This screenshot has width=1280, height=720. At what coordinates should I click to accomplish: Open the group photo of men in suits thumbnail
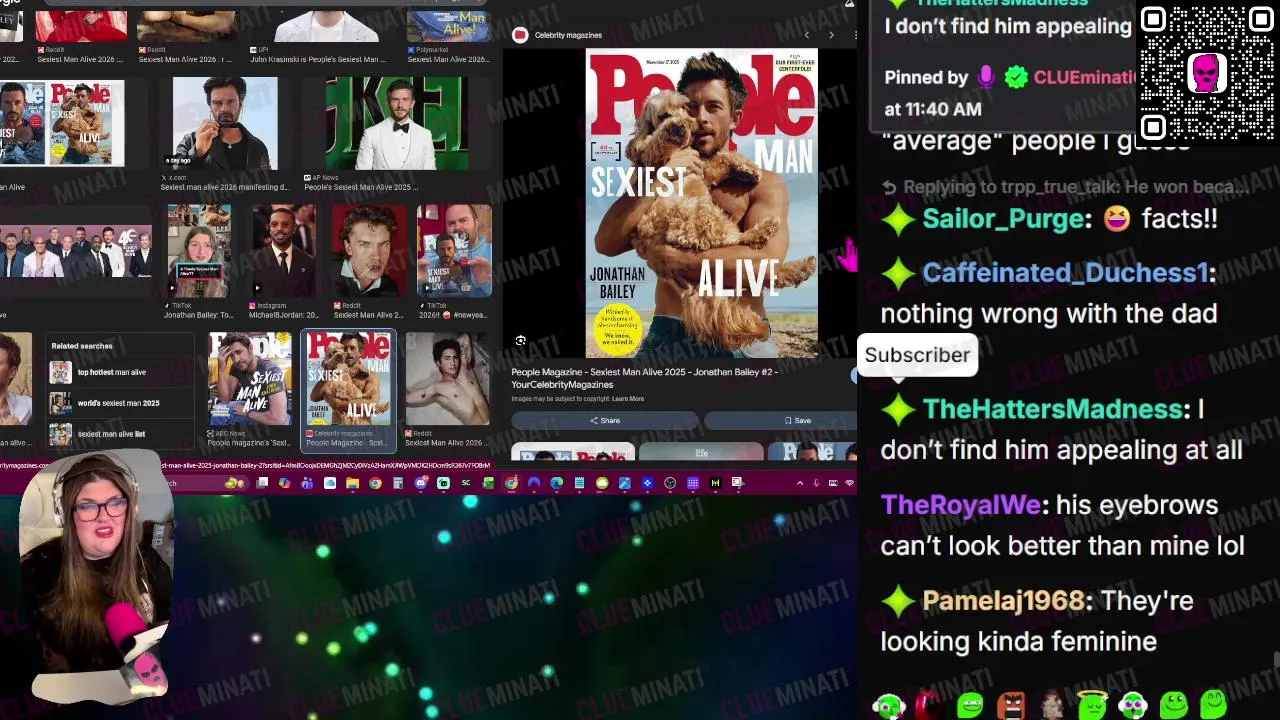pyautogui.click(x=76, y=251)
